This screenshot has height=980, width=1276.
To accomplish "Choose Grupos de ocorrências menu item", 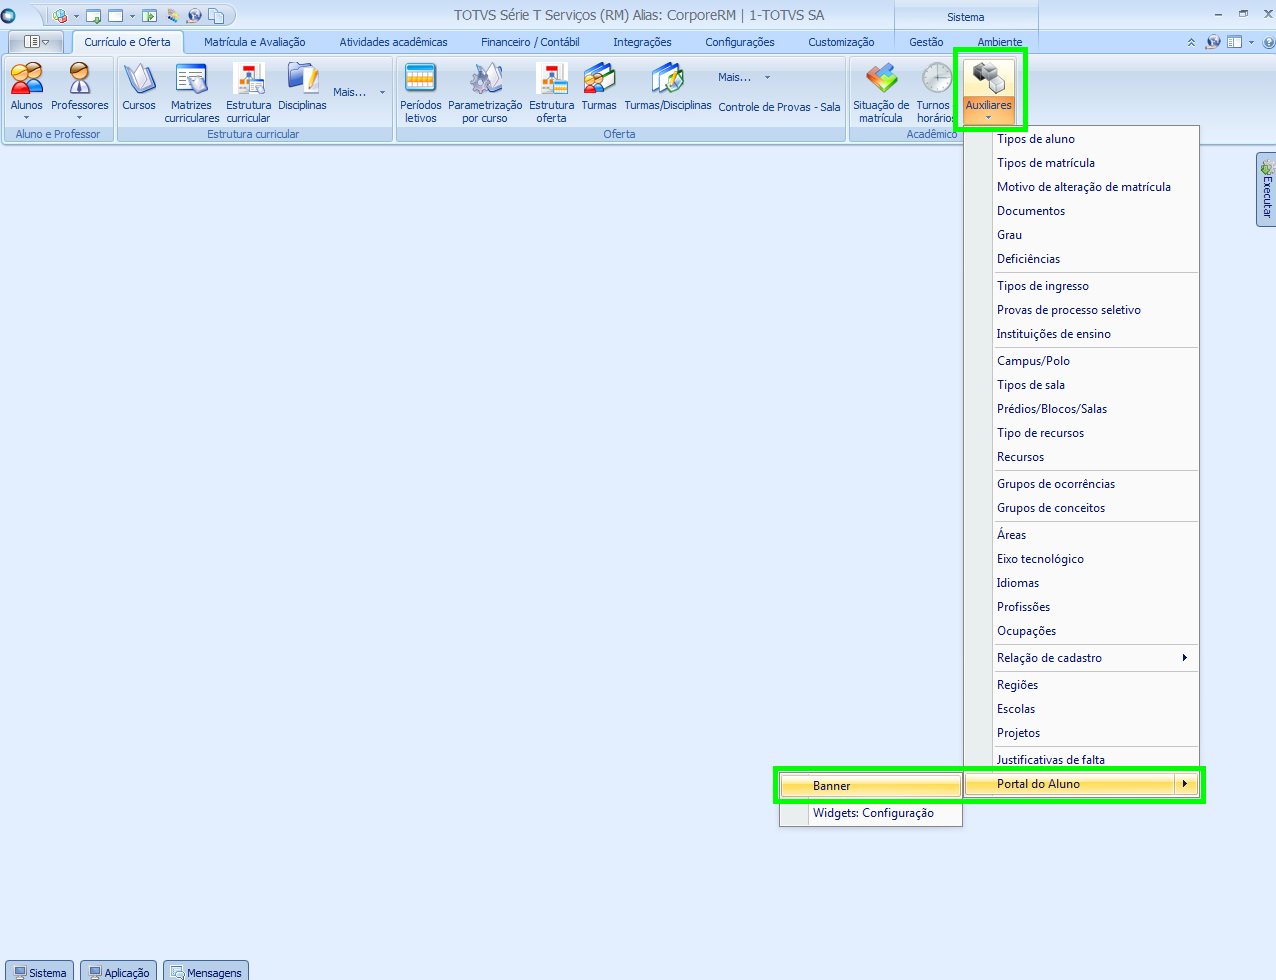I will (x=1081, y=484).
